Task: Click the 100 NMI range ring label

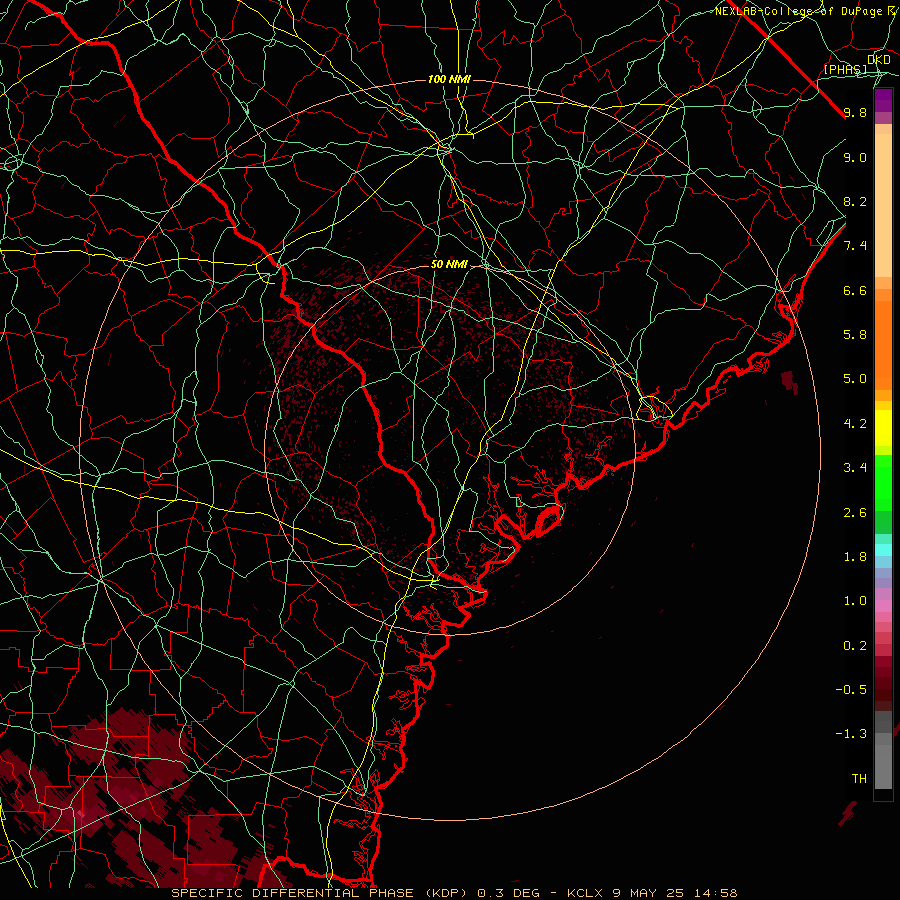Action: pos(449,79)
